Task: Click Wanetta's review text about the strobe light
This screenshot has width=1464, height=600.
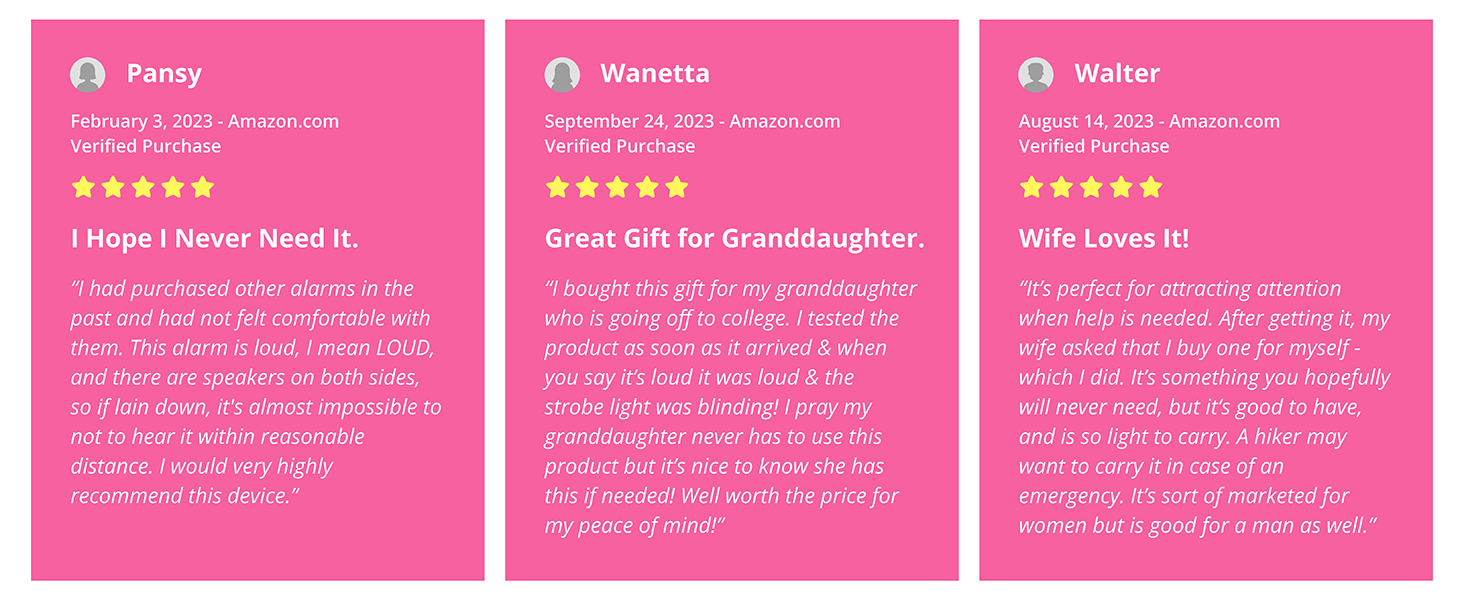Action: 708,407
